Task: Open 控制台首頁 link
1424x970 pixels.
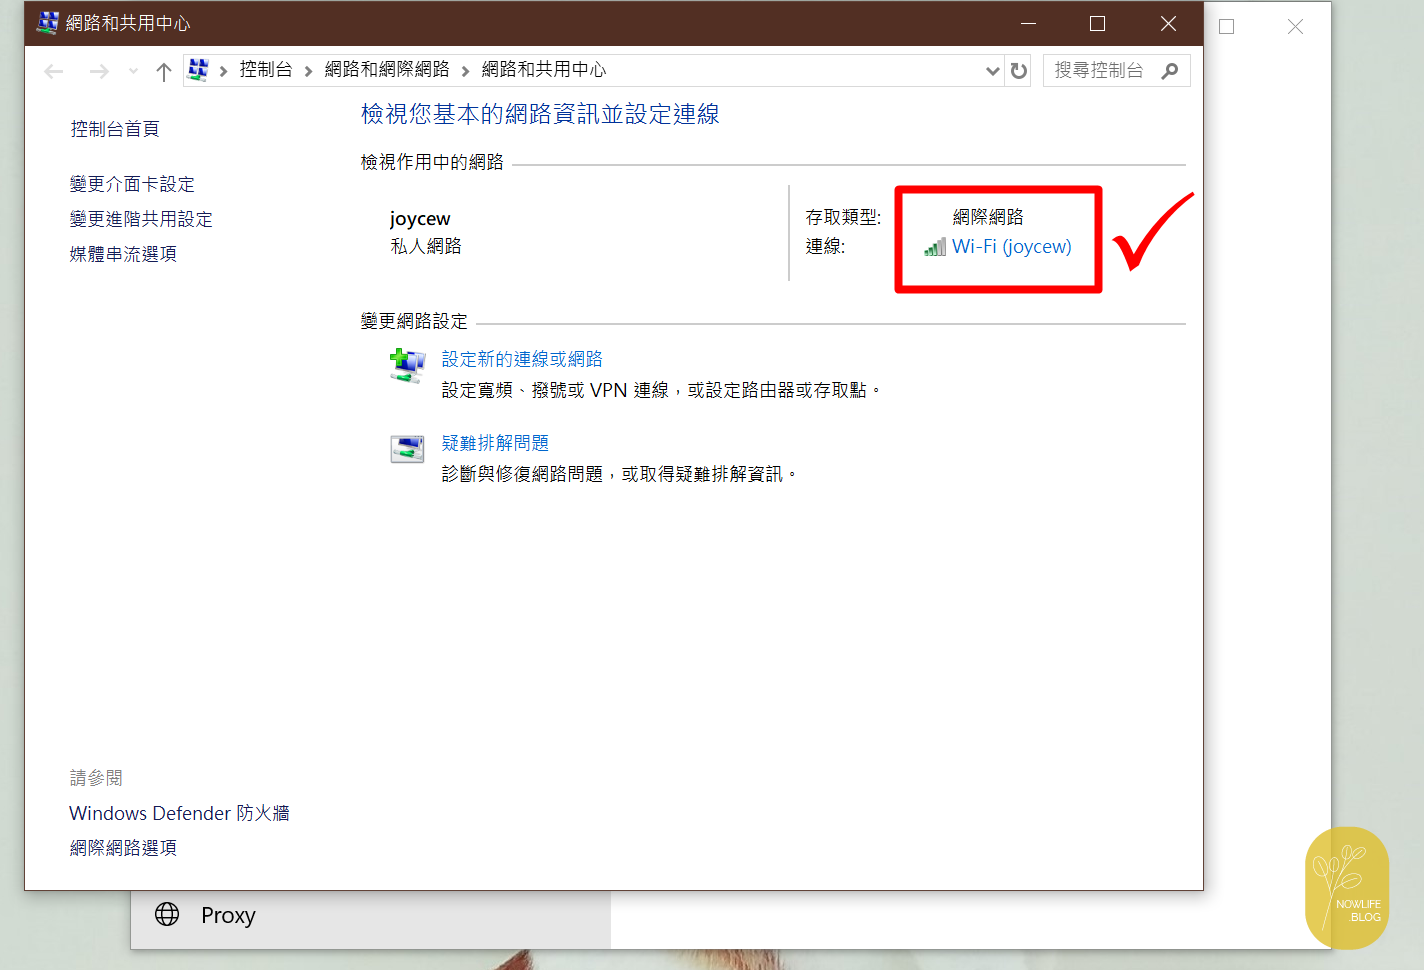Action: 115,129
